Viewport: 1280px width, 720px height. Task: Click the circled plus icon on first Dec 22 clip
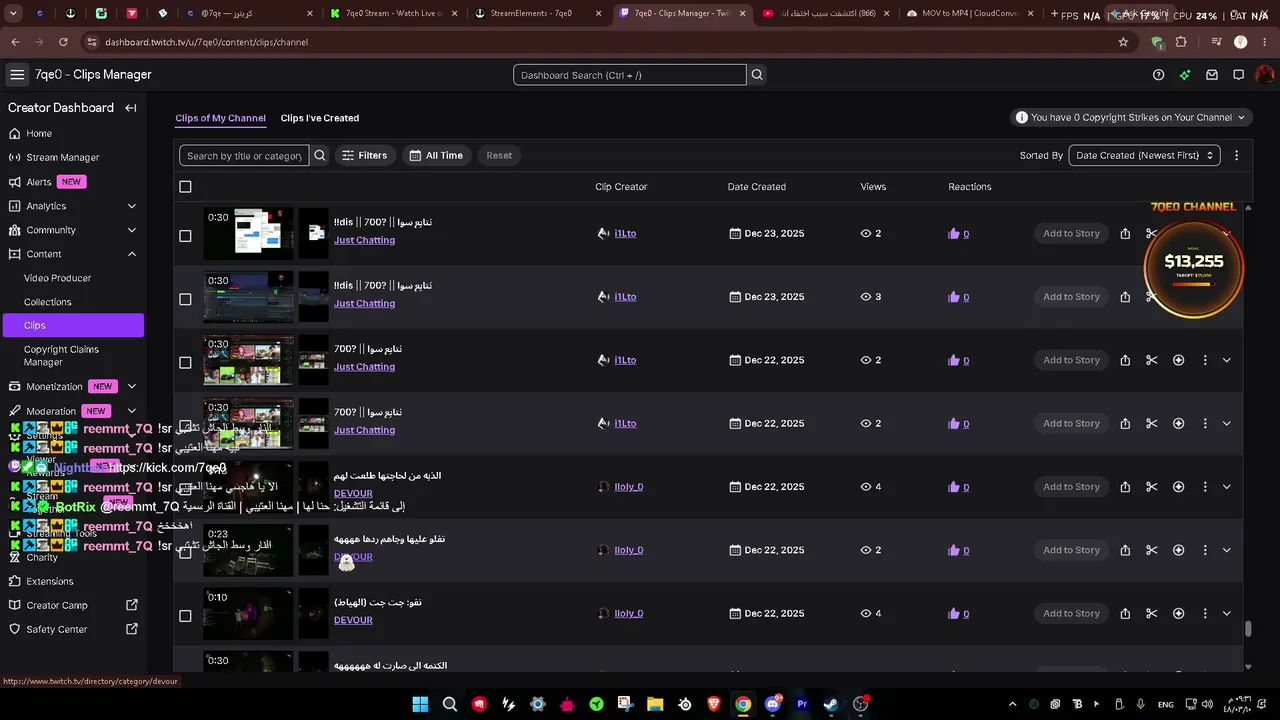click(1178, 360)
